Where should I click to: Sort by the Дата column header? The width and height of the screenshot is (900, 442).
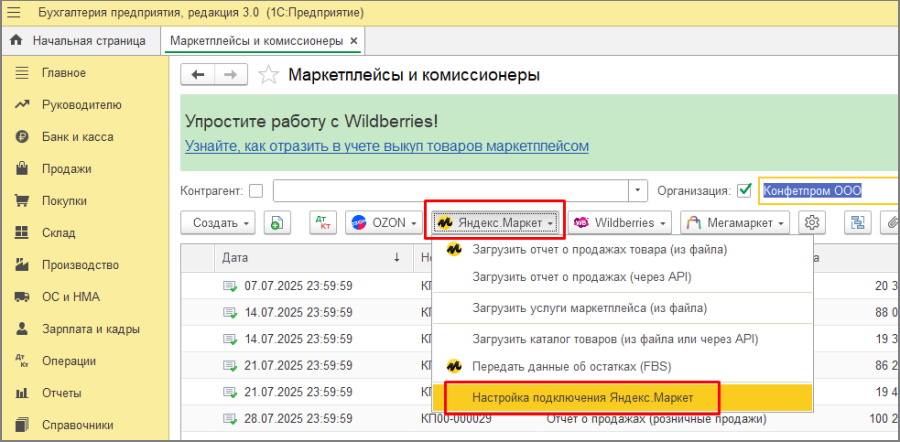[313, 258]
